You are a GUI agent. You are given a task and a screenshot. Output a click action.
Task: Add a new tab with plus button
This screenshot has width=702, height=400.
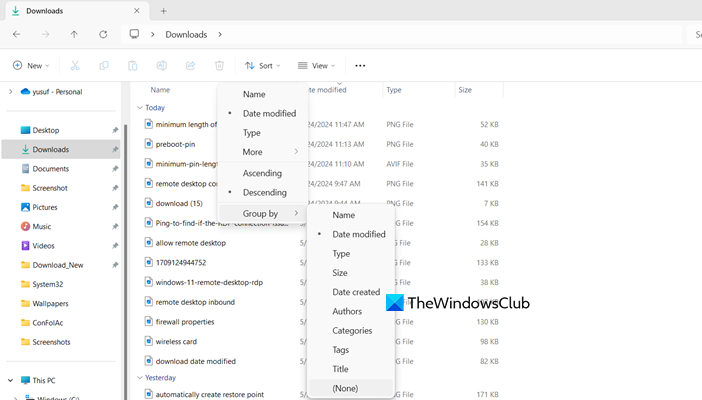[x=163, y=11]
